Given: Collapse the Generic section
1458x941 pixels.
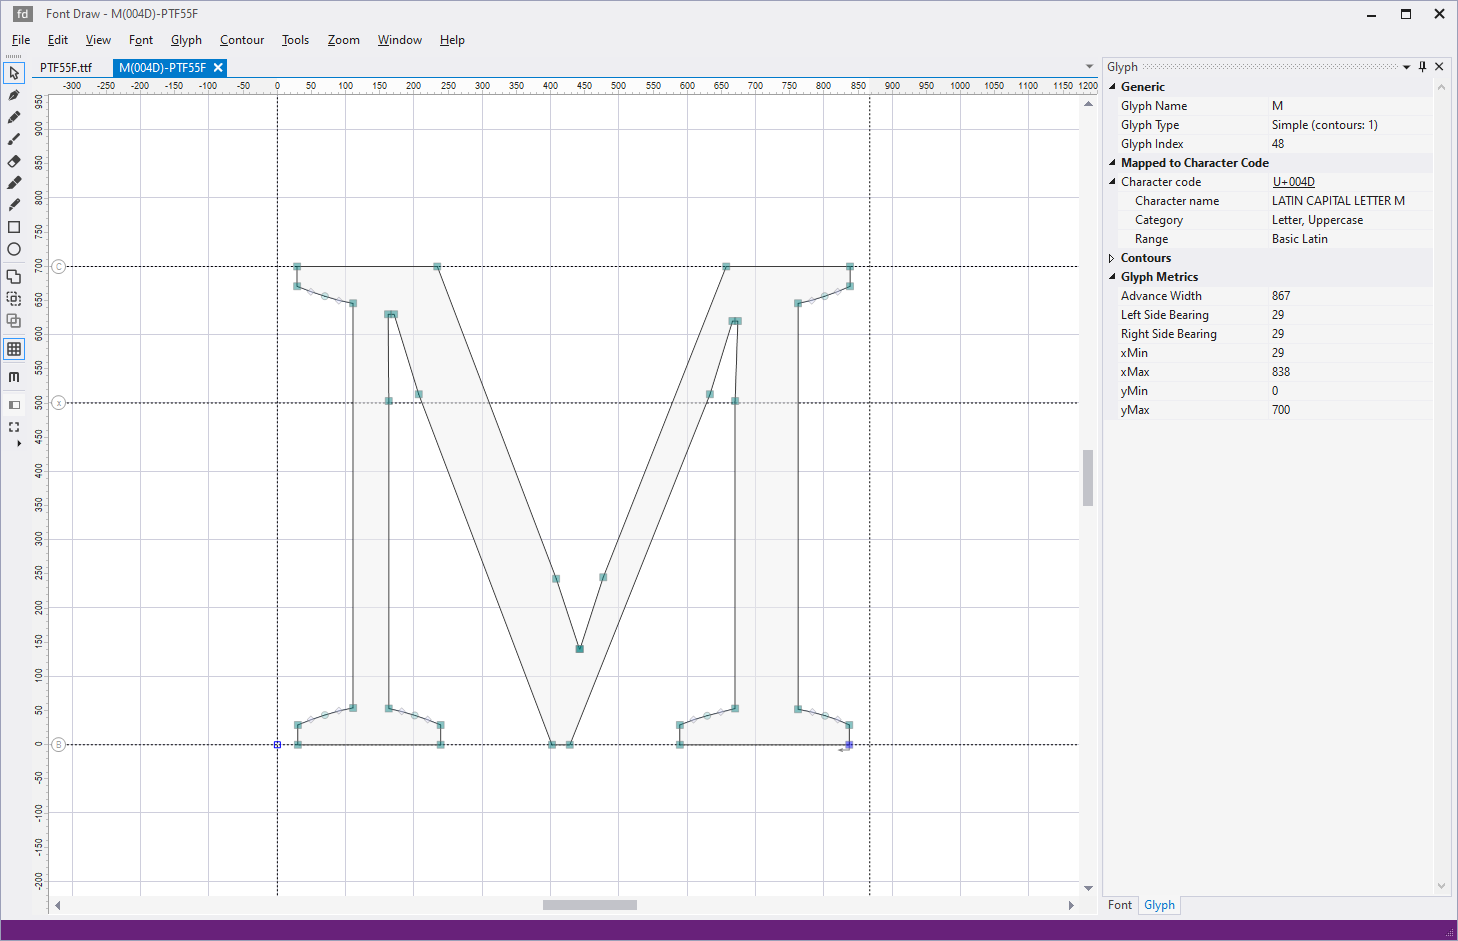Looking at the screenshot, I should (1112, 87).
